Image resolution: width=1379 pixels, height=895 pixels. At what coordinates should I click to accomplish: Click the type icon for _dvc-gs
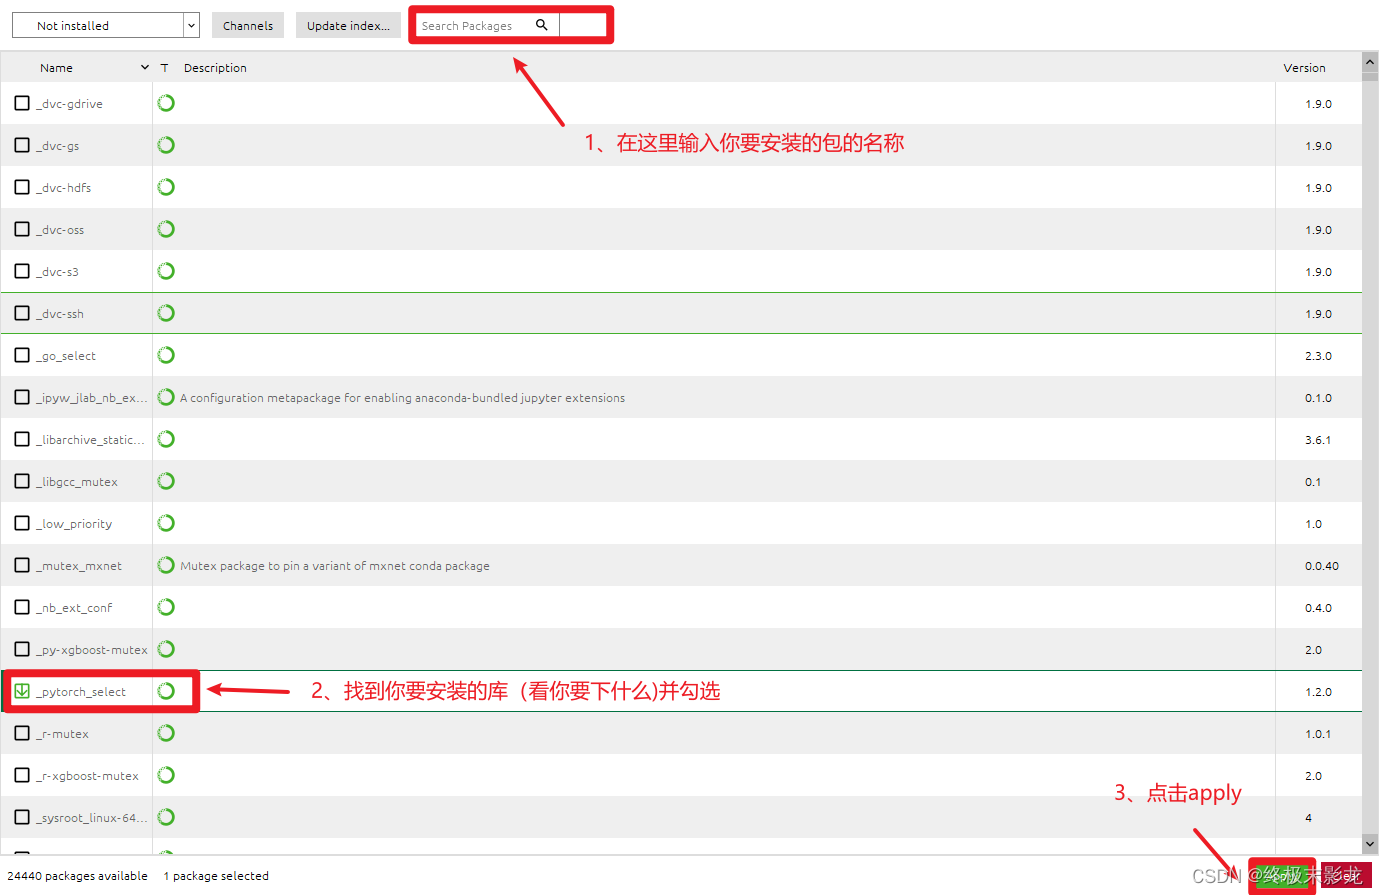166,145
